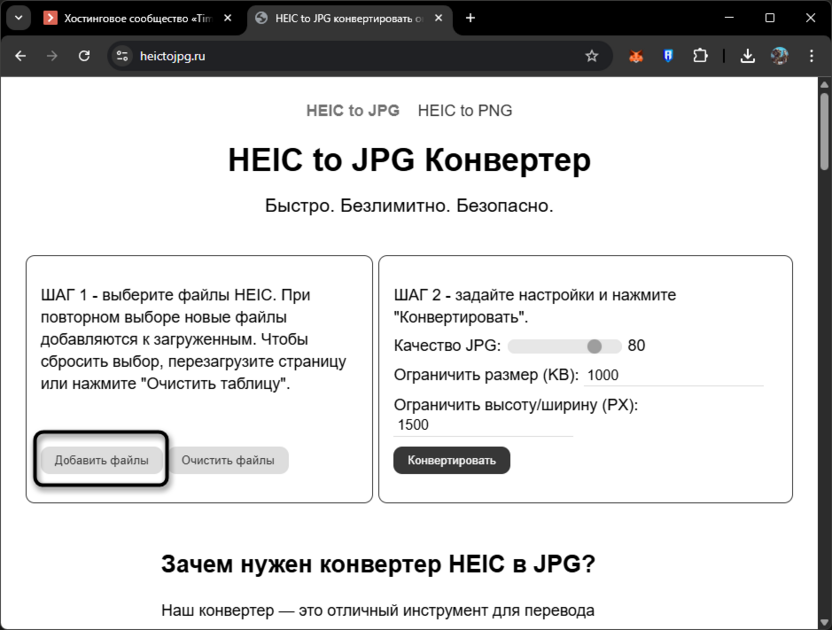Click the page vertical scrollbar thumb
This screenshot has height=630, width=832.
tap(824, 131)
